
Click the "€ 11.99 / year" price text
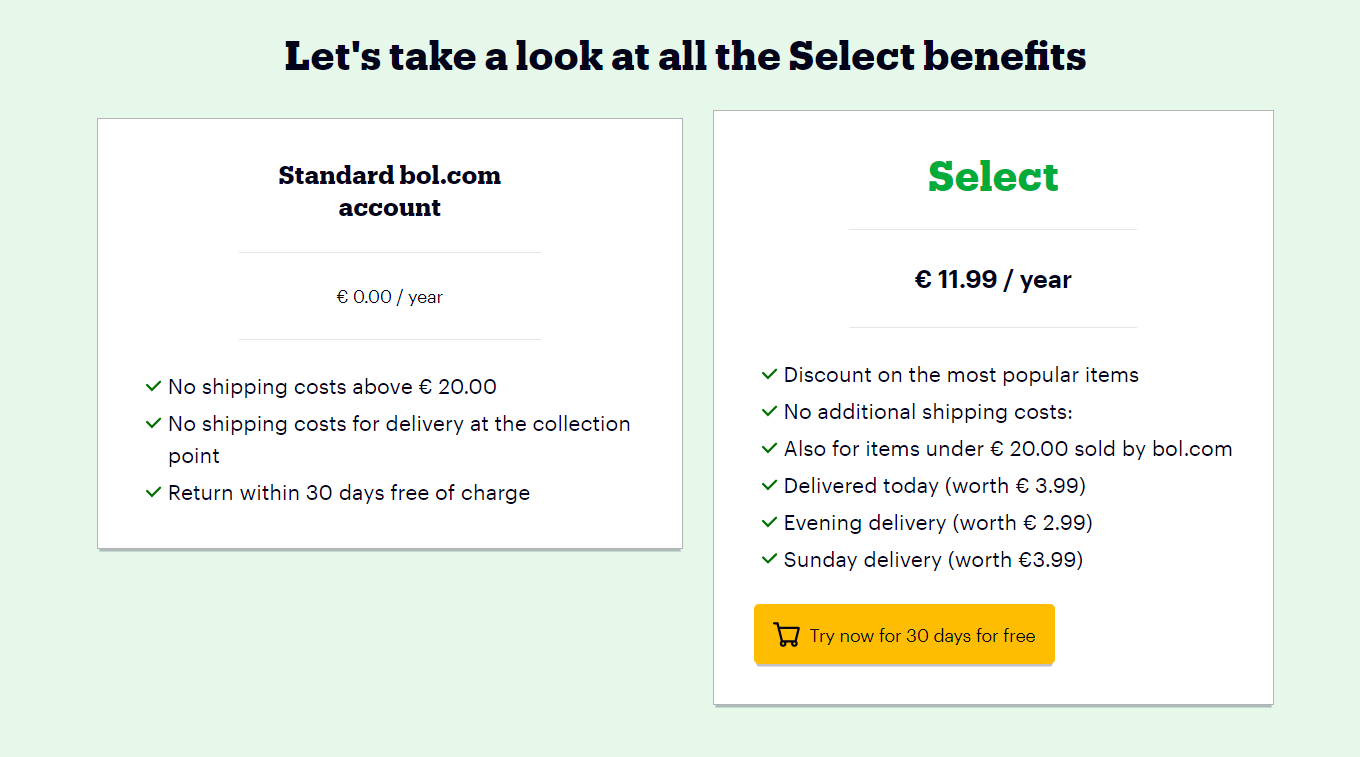click(x=993, y=280)
